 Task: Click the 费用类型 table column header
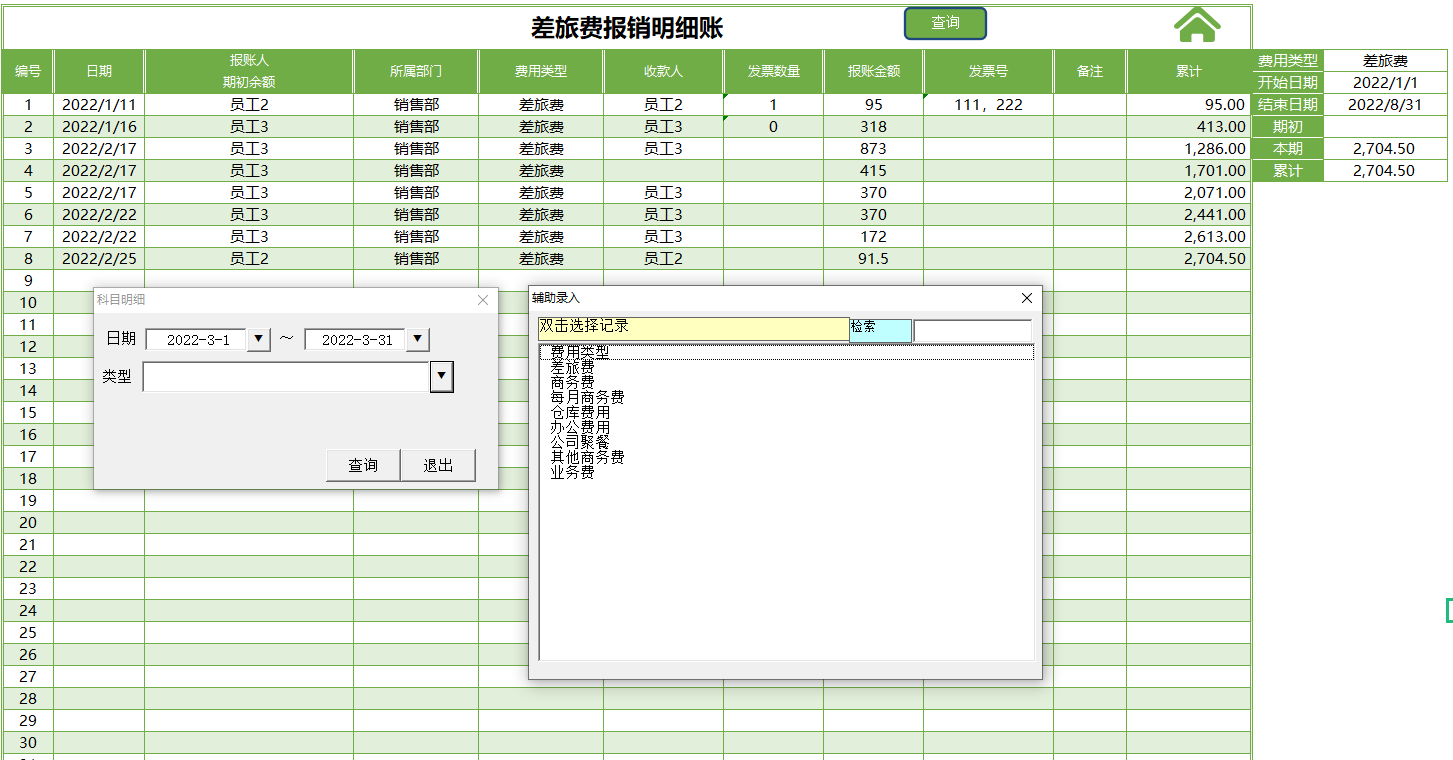tap(541, 71)
